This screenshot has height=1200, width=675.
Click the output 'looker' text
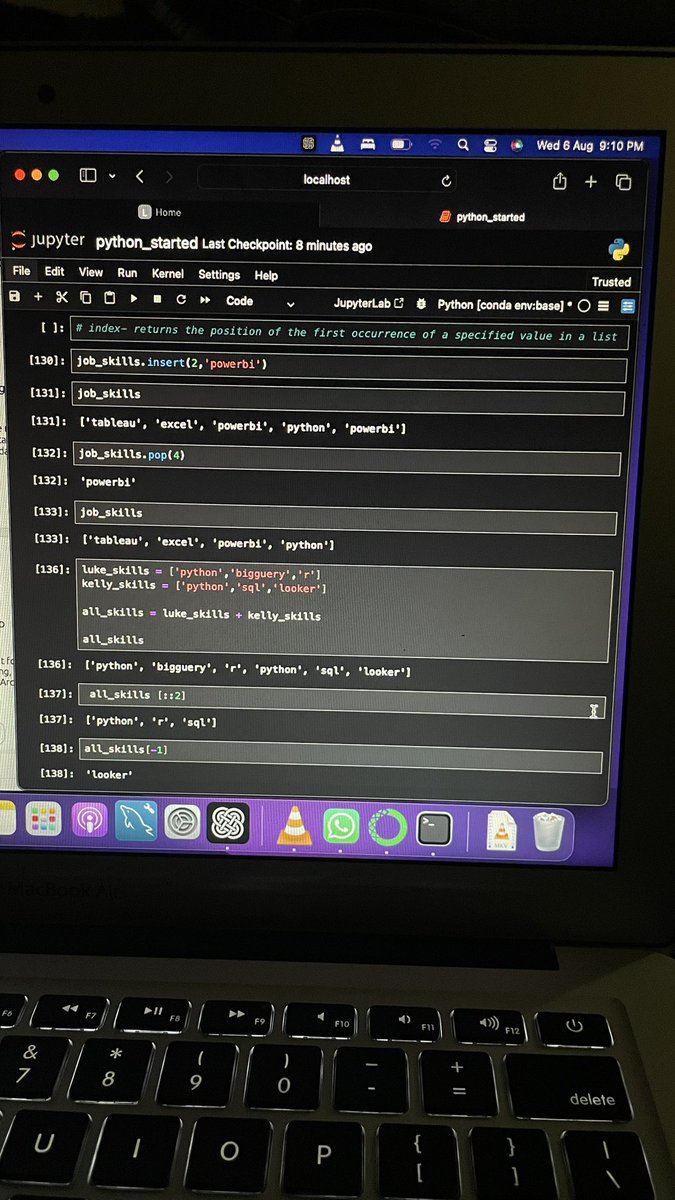coord(111,775)
